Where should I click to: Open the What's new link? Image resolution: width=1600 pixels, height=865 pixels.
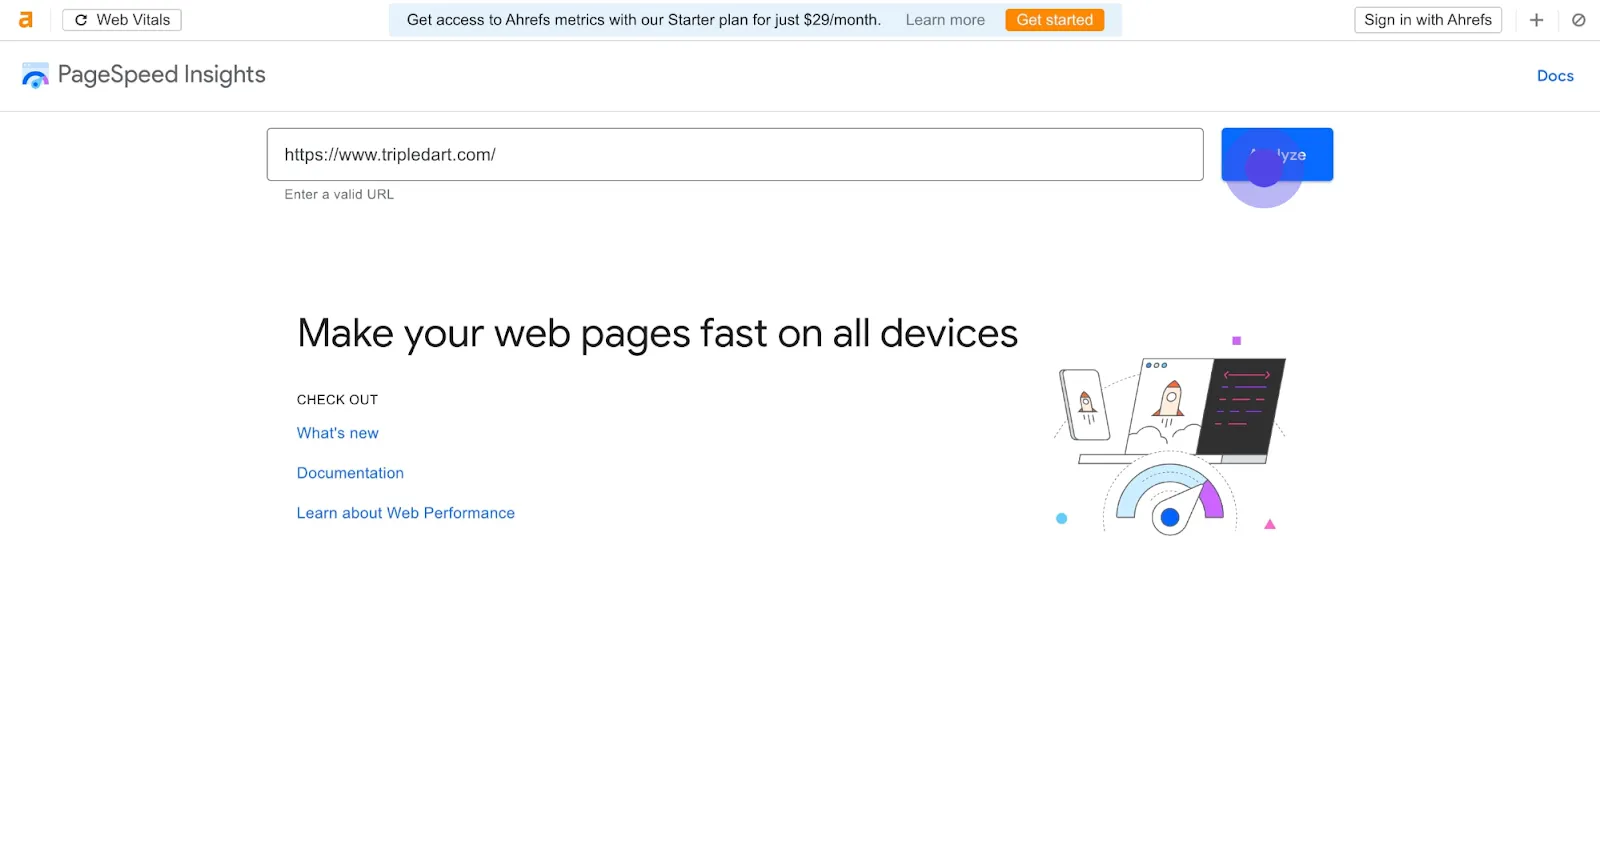tap(338, 433)
